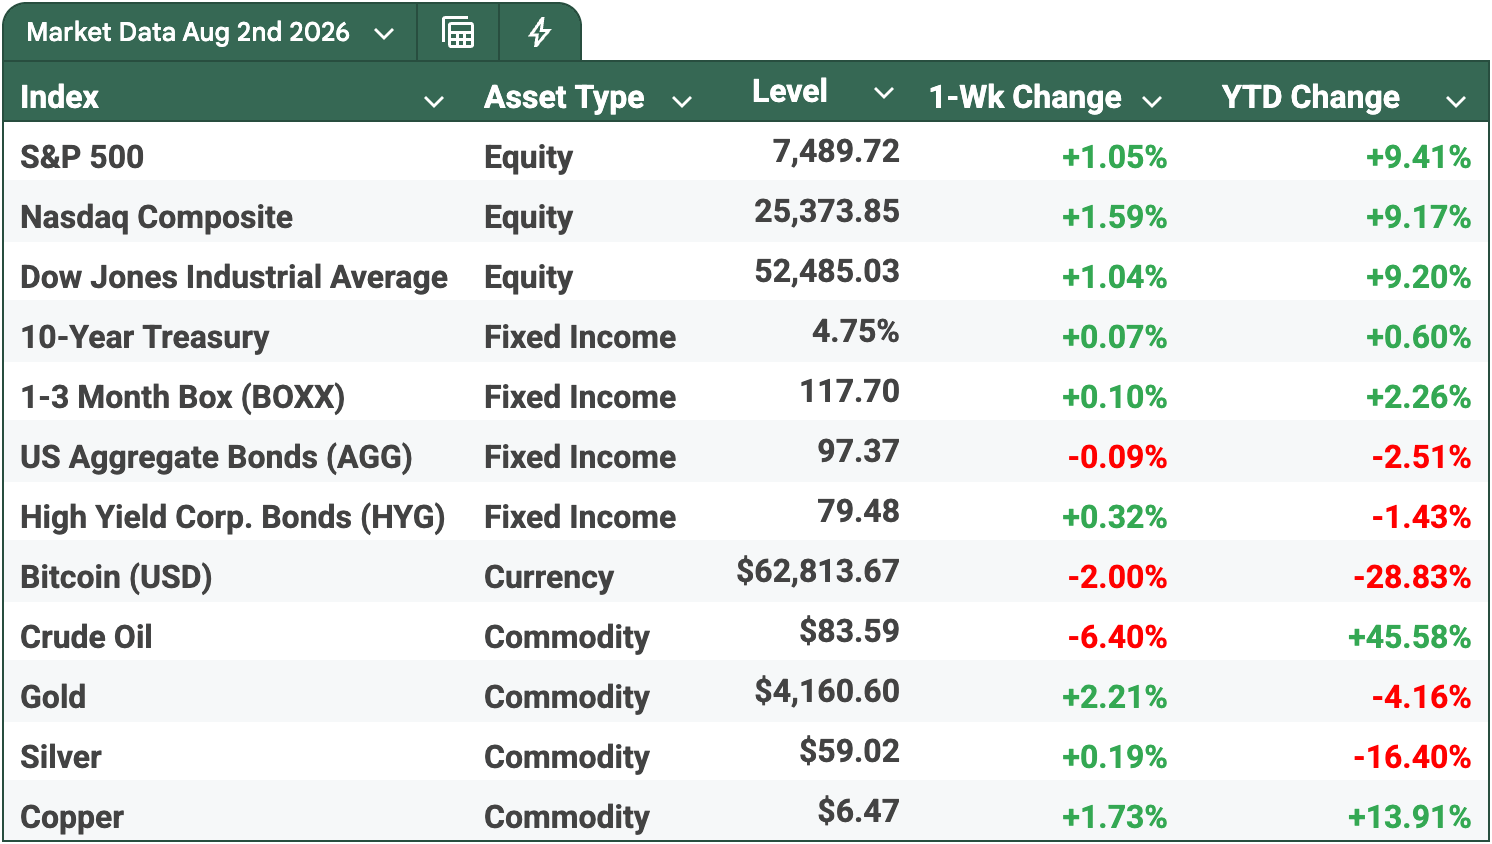The image size is (1492, 844).
Task: Open the table view calculator icon
Action: tap(458, 33)
